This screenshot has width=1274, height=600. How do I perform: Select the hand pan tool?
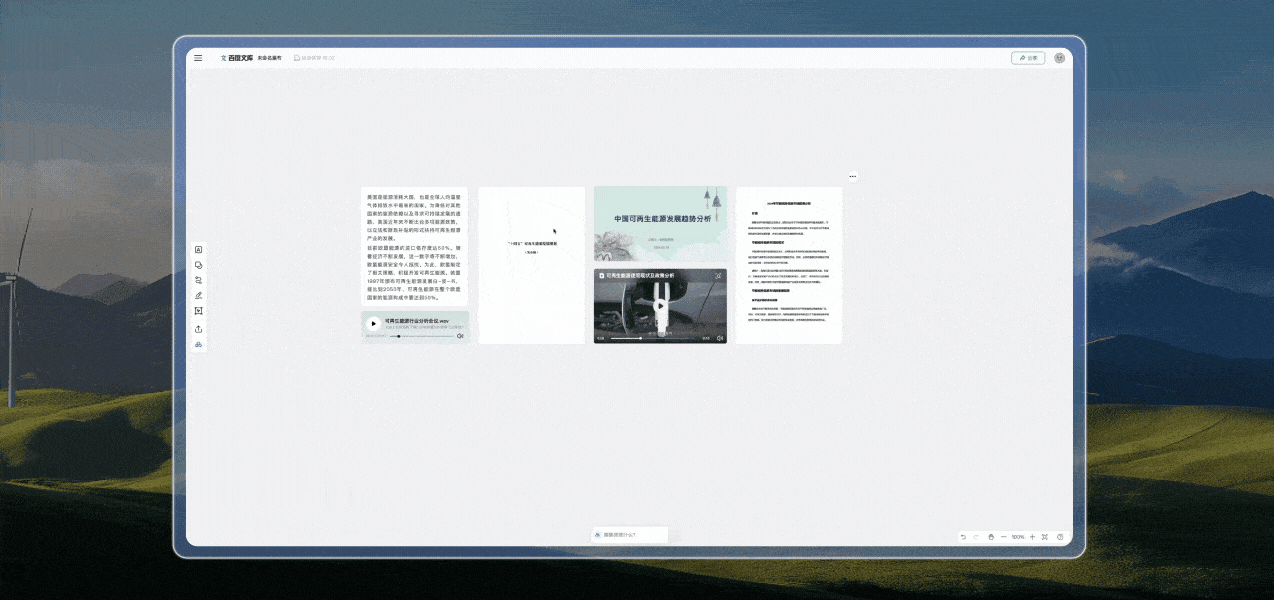[x=991, y=537]
